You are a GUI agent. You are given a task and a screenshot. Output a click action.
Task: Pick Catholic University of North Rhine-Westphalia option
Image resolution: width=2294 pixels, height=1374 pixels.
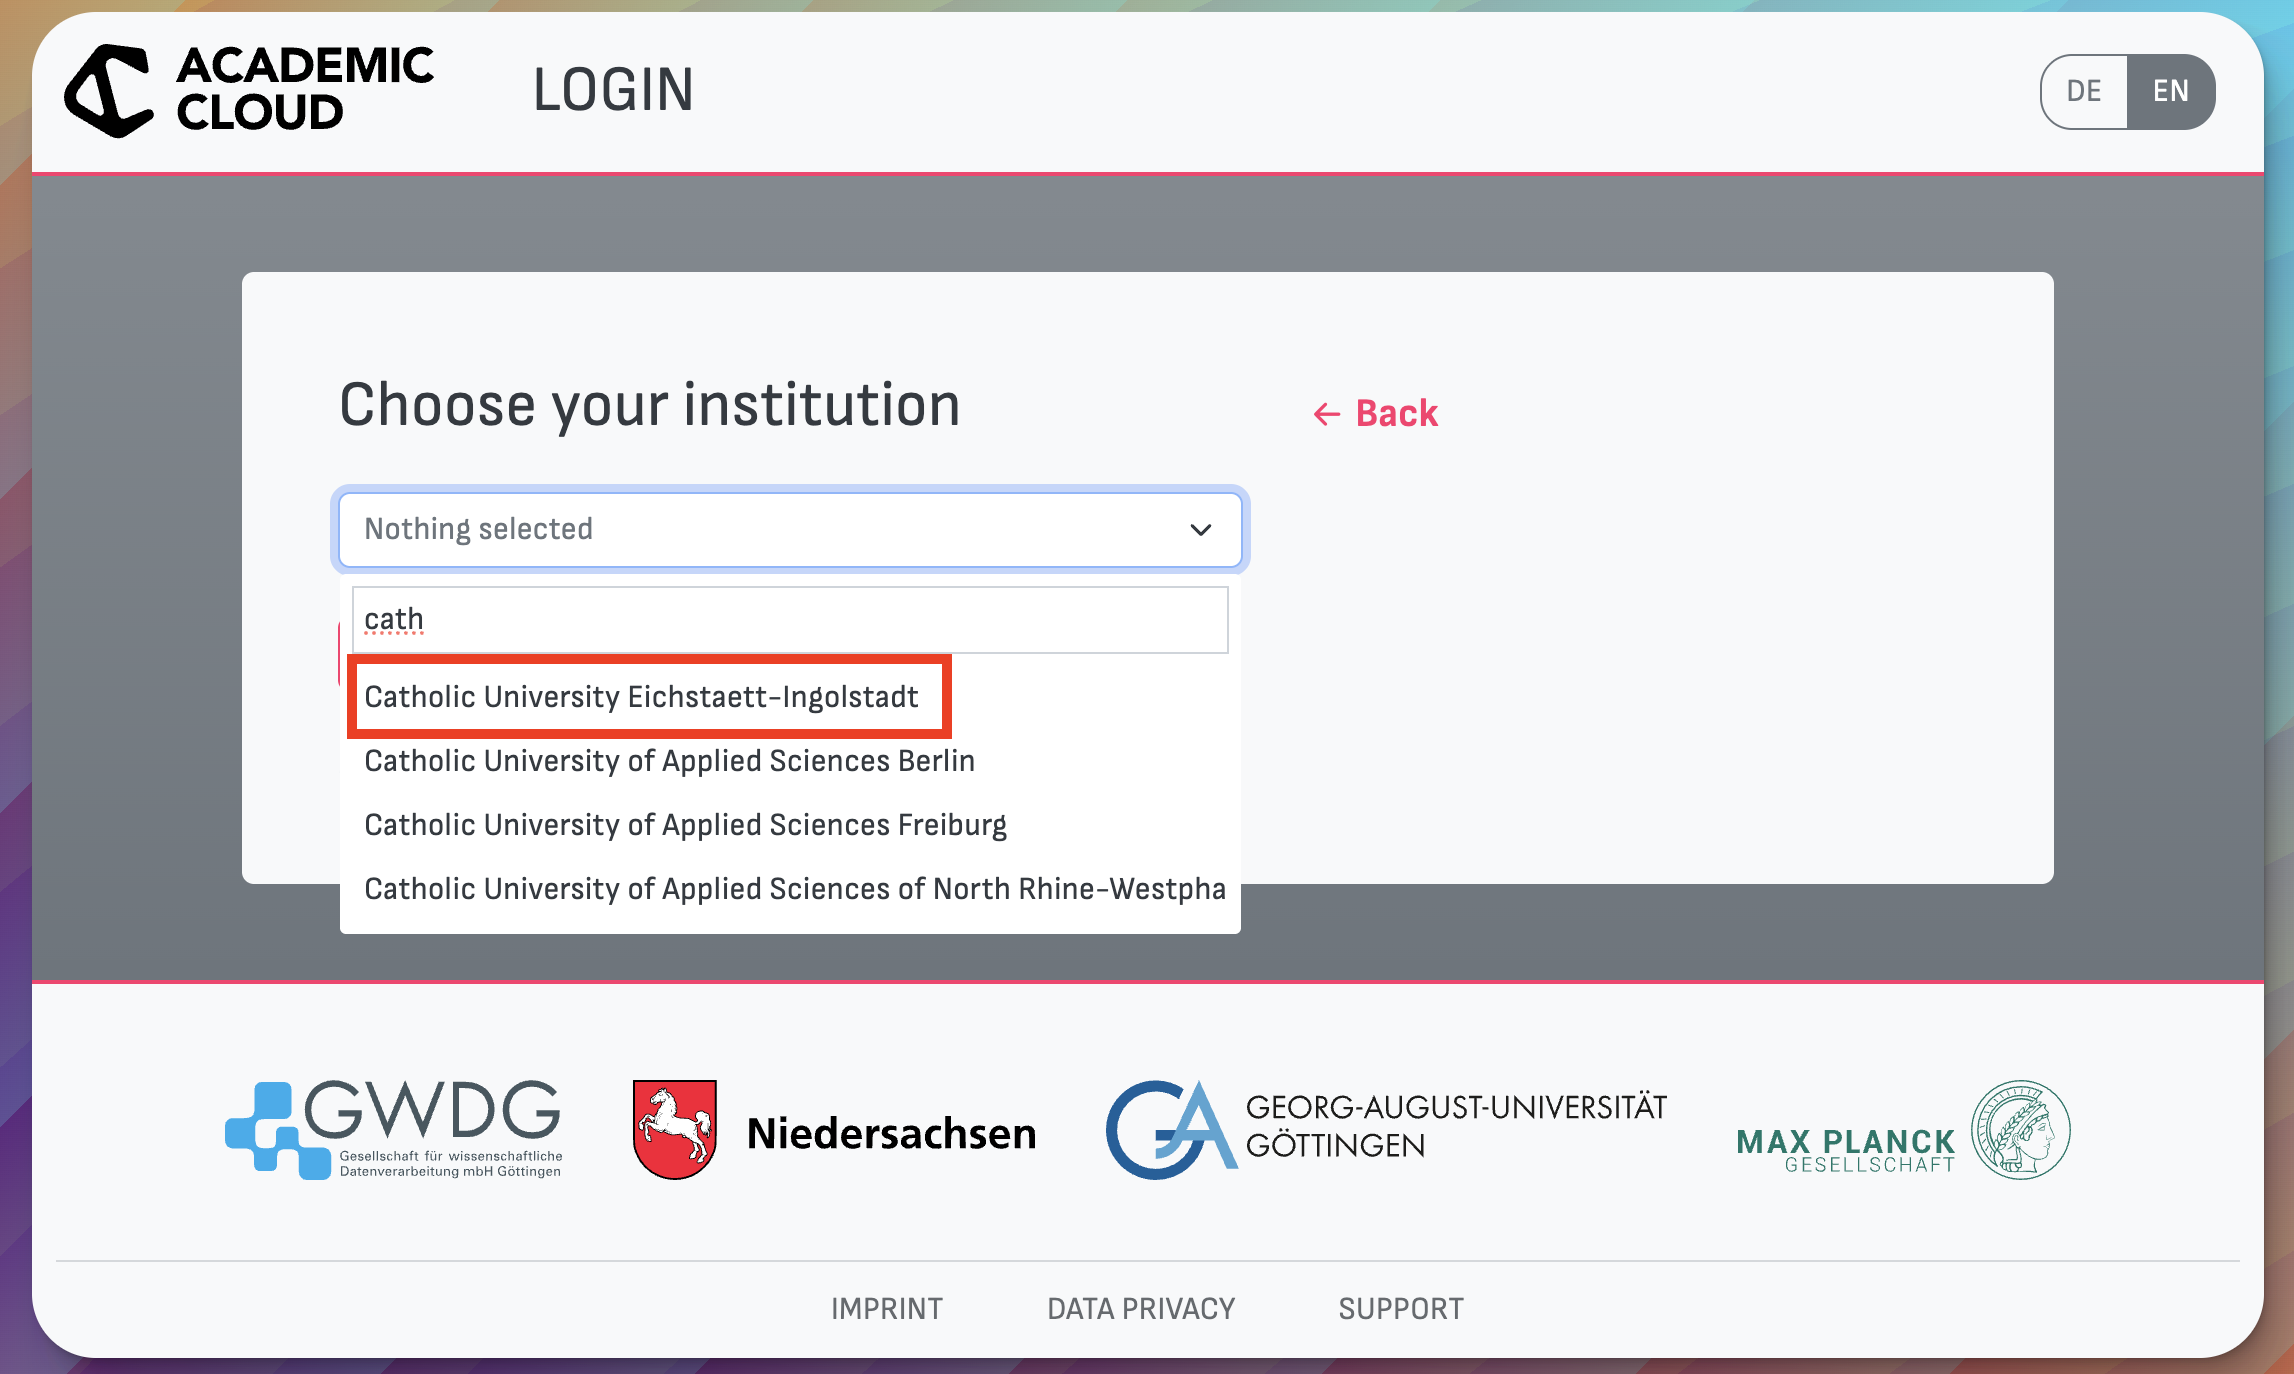pos(793,889)
